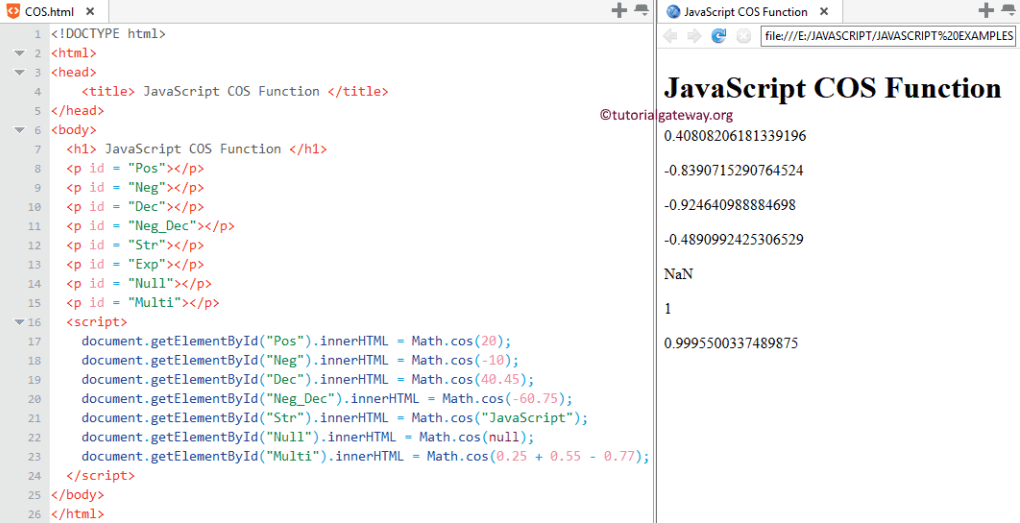
Task: Click Math.cos(-10) on line 18
Action: pos(461,360)
